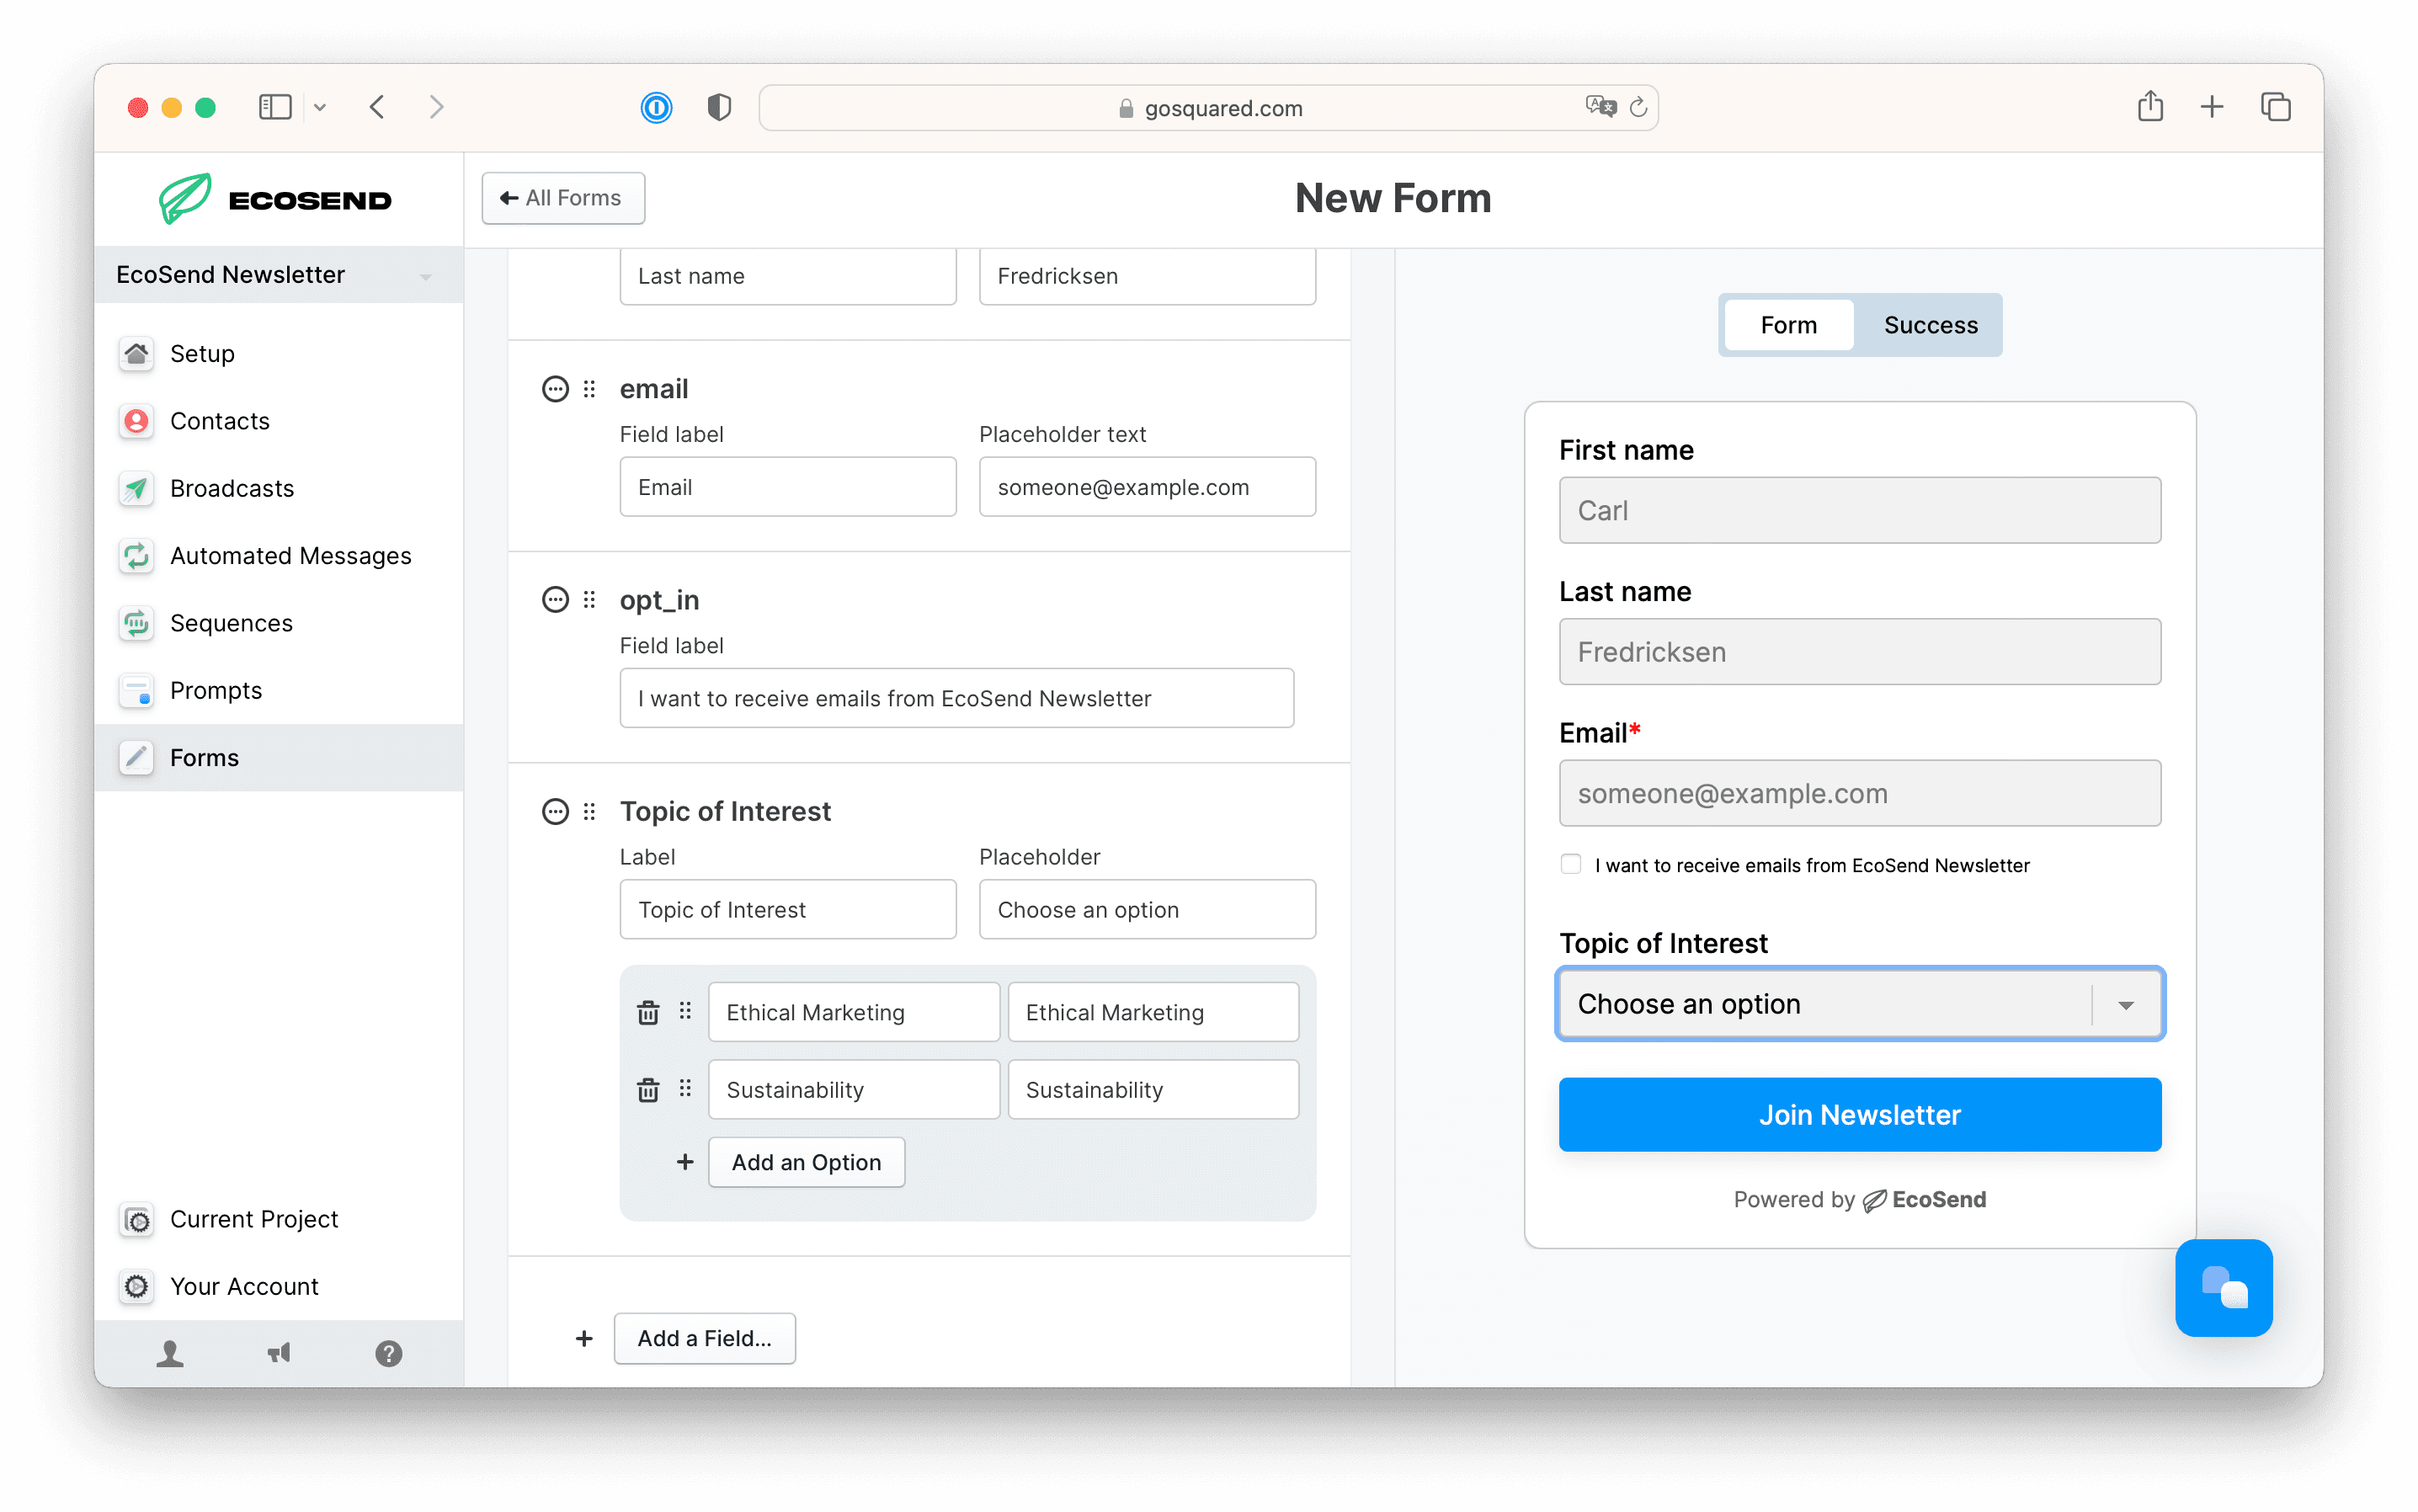Image resolution: width=2418 pixels, height=1512 pixels.
Task: Check the receive emails opt-in checkbox
Action: point(1570,864)
